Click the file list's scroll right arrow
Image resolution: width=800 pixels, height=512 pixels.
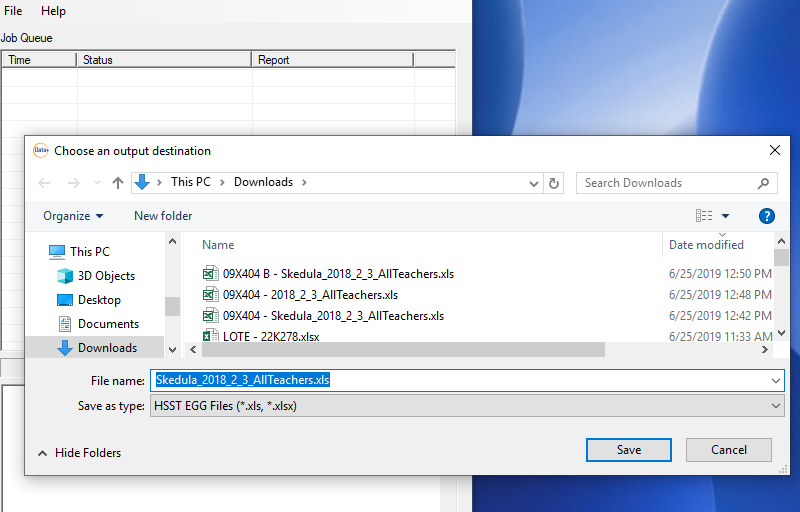(765, 349)
